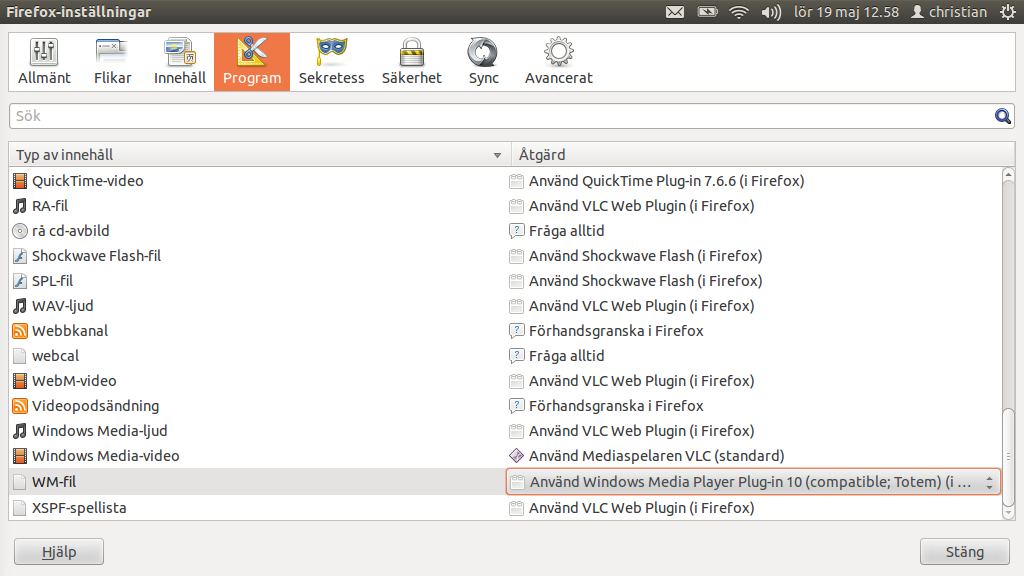Viewport: 1024px width, 576px height.
Task: Open the christian user menu
Action: coord(949,12)
